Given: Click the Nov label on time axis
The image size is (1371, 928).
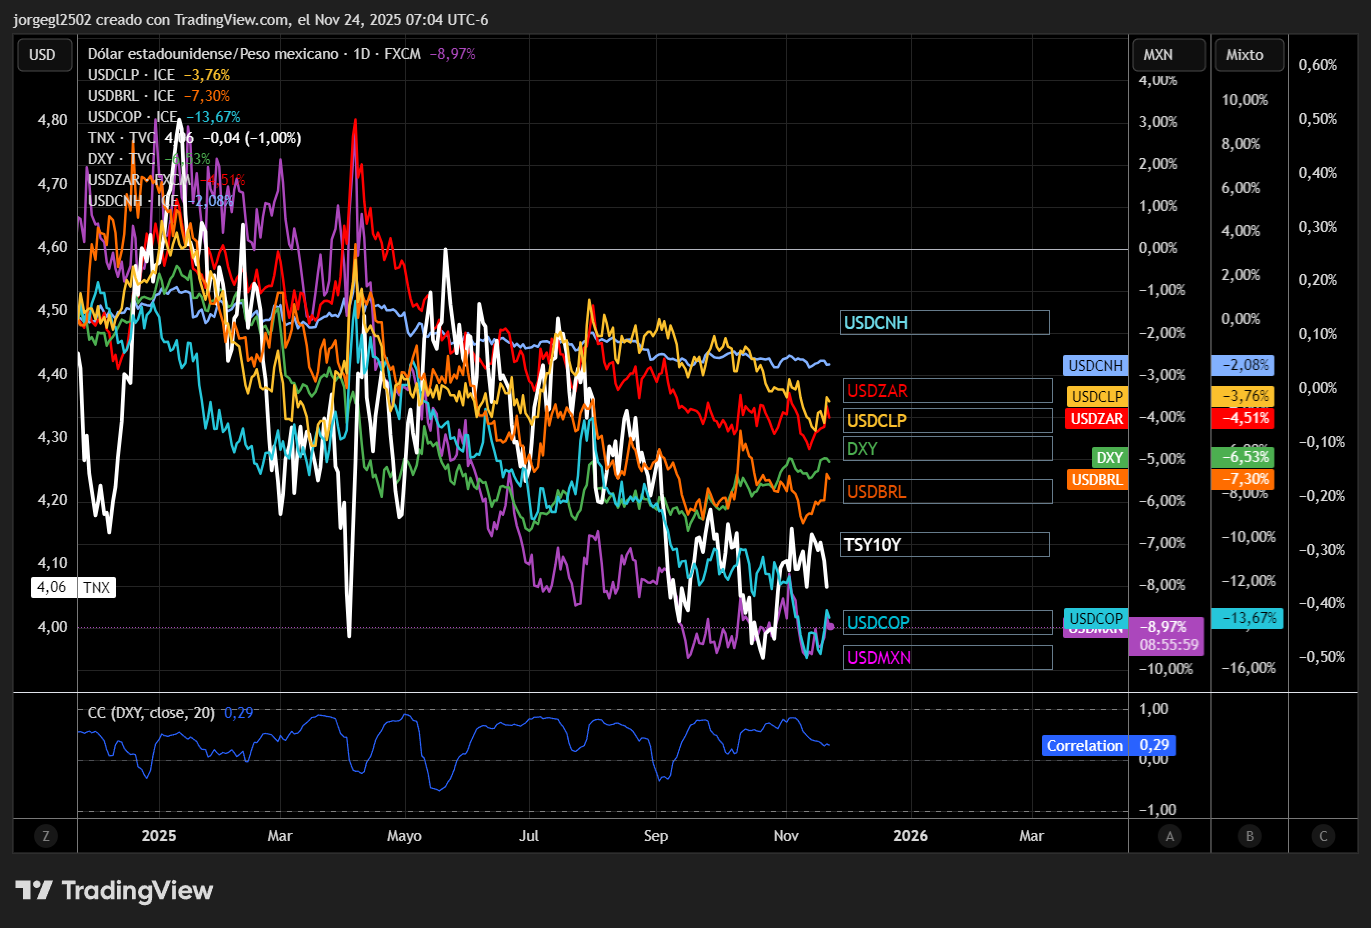Looking at the screenshot, I should [x=786, y=836].
